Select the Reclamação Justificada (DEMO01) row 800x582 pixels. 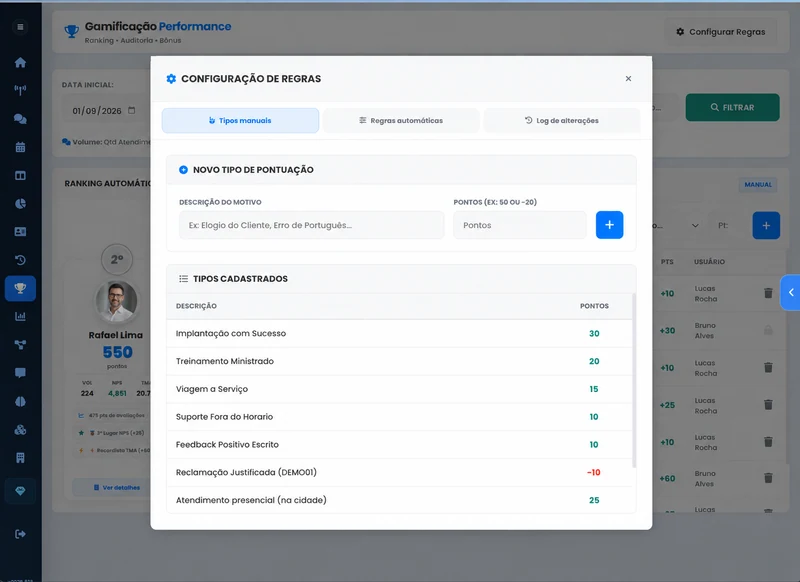coord(399,472)
